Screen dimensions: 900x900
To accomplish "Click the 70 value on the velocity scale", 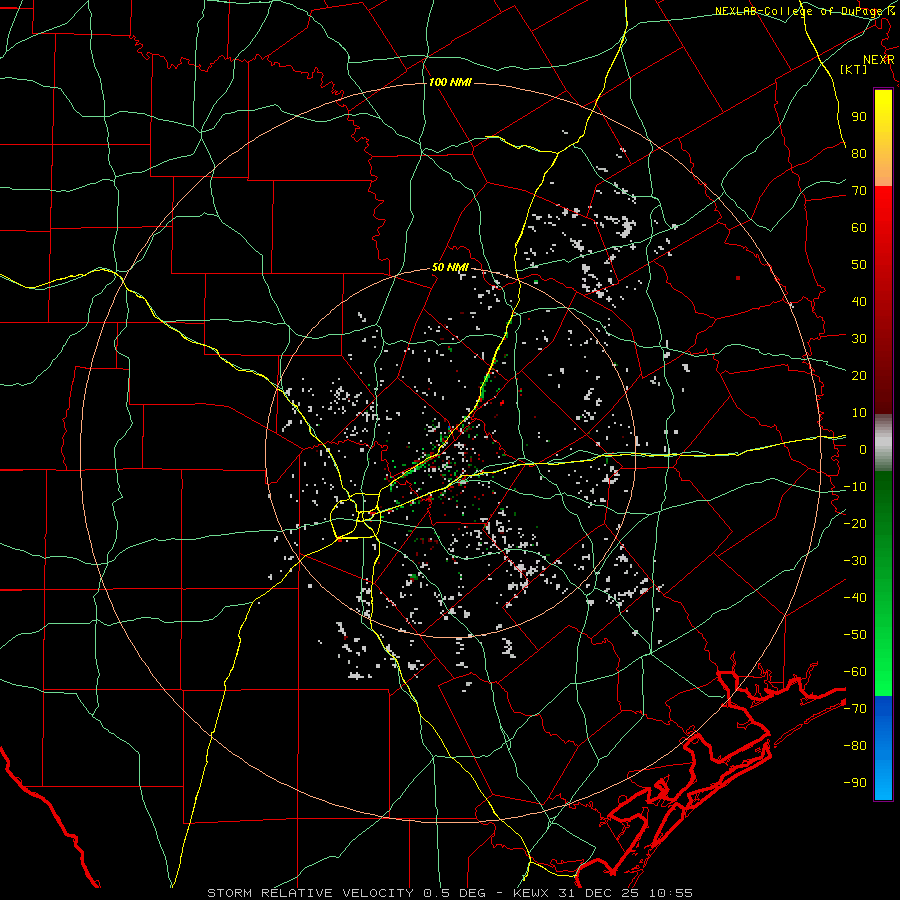I will click(859, 191).
